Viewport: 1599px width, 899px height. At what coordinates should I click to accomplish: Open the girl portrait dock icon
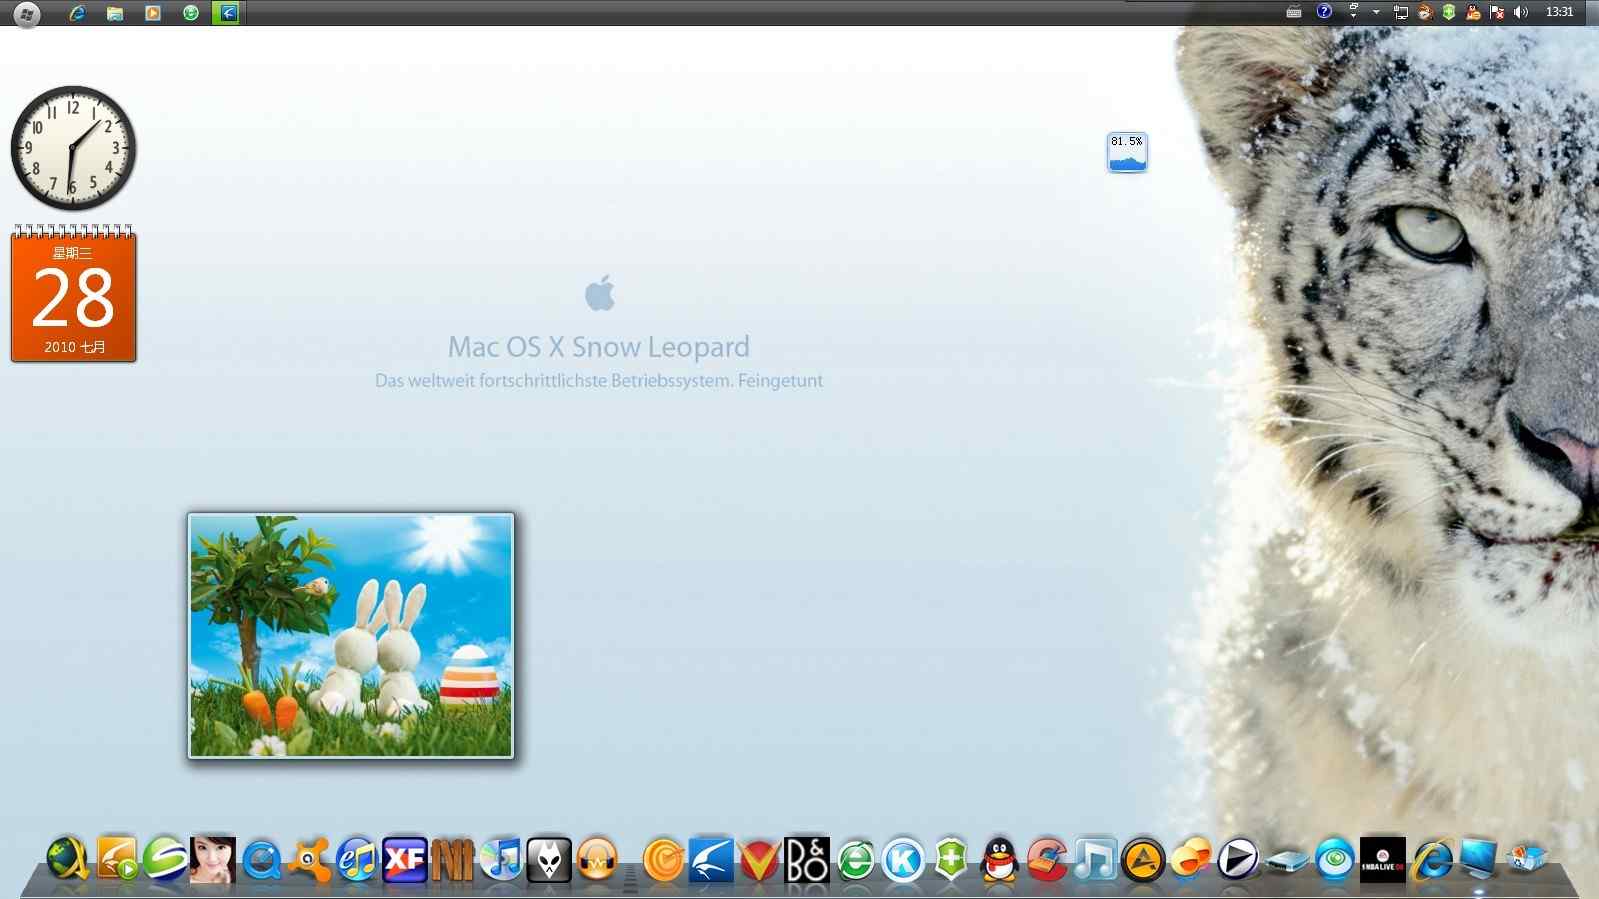coord(213,860)
